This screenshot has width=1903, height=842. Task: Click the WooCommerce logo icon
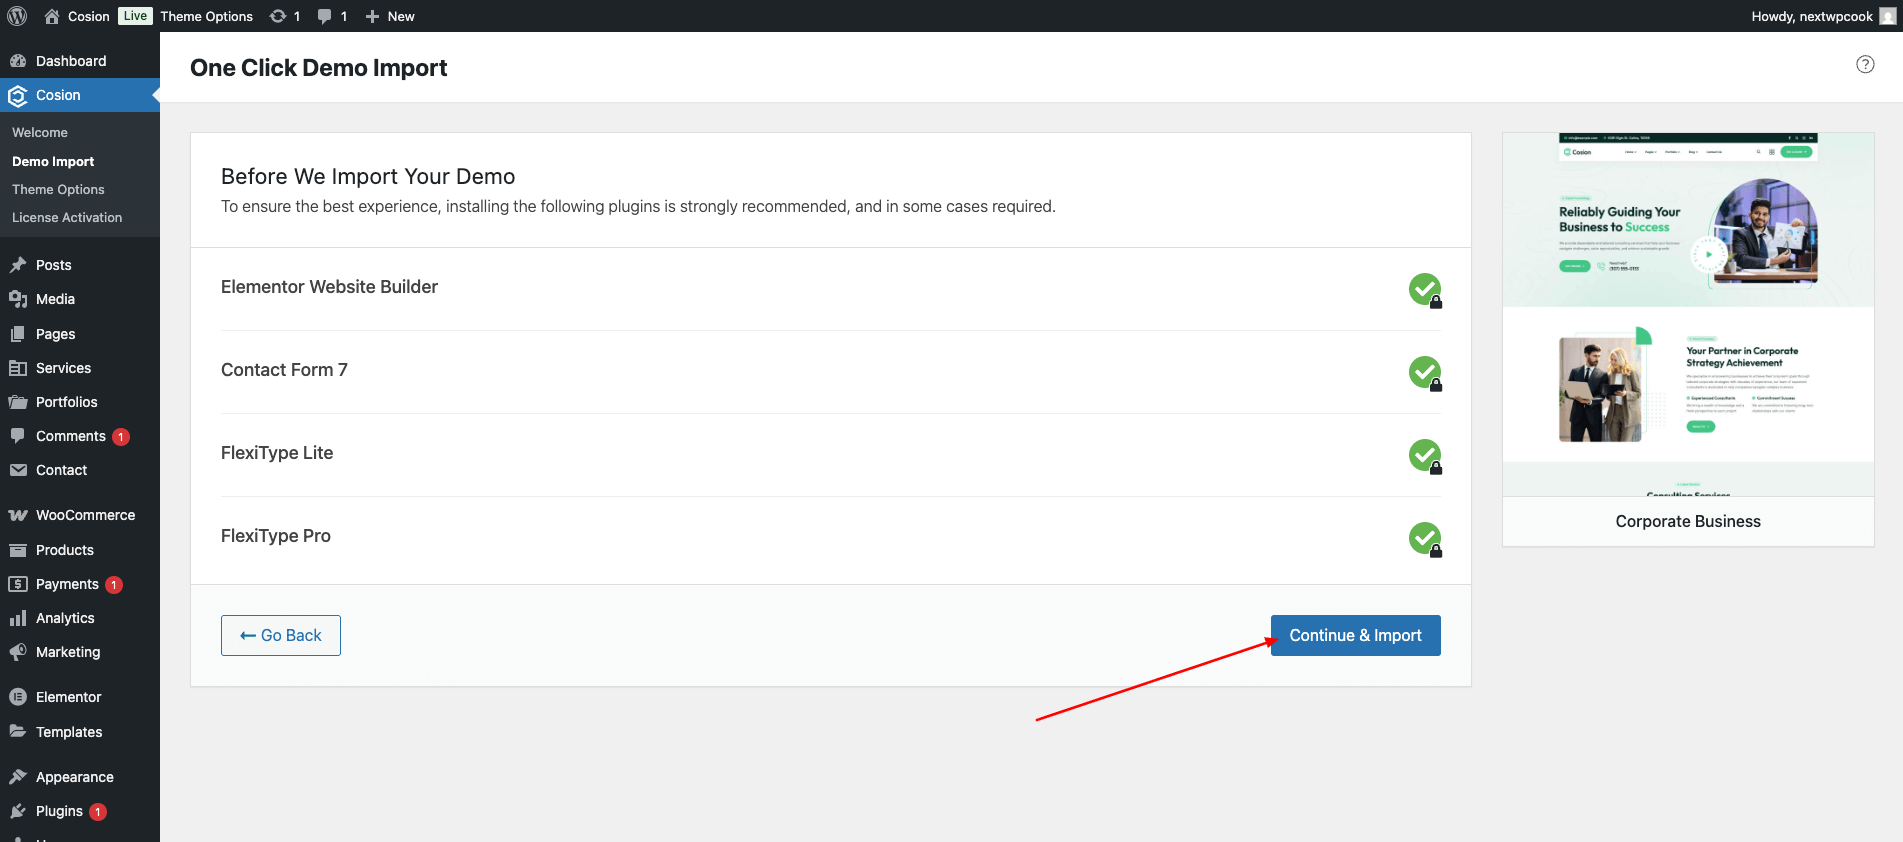click(x=18, y=515)
